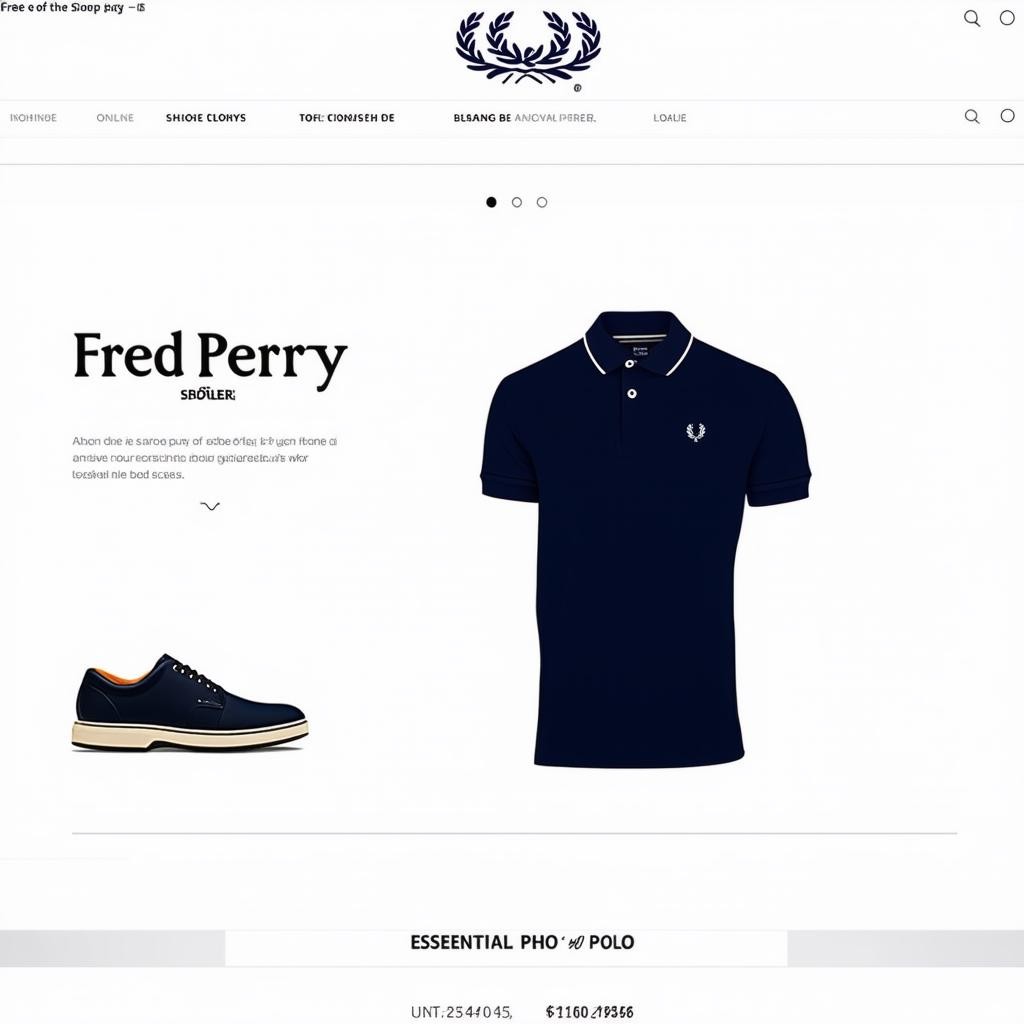Viewport: 1024px width, 1024px height.
Task: Click the search magnifier in the top bar
Action: point(972,18)
